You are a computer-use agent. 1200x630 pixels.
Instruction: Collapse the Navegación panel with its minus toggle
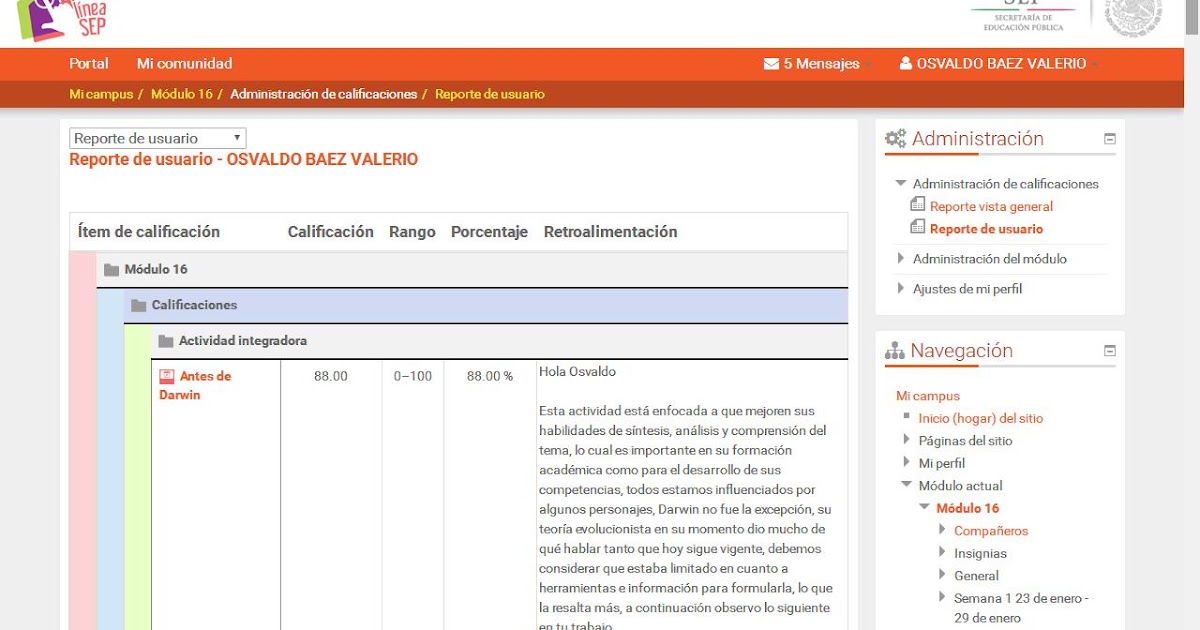click(x=1109, y=351)
